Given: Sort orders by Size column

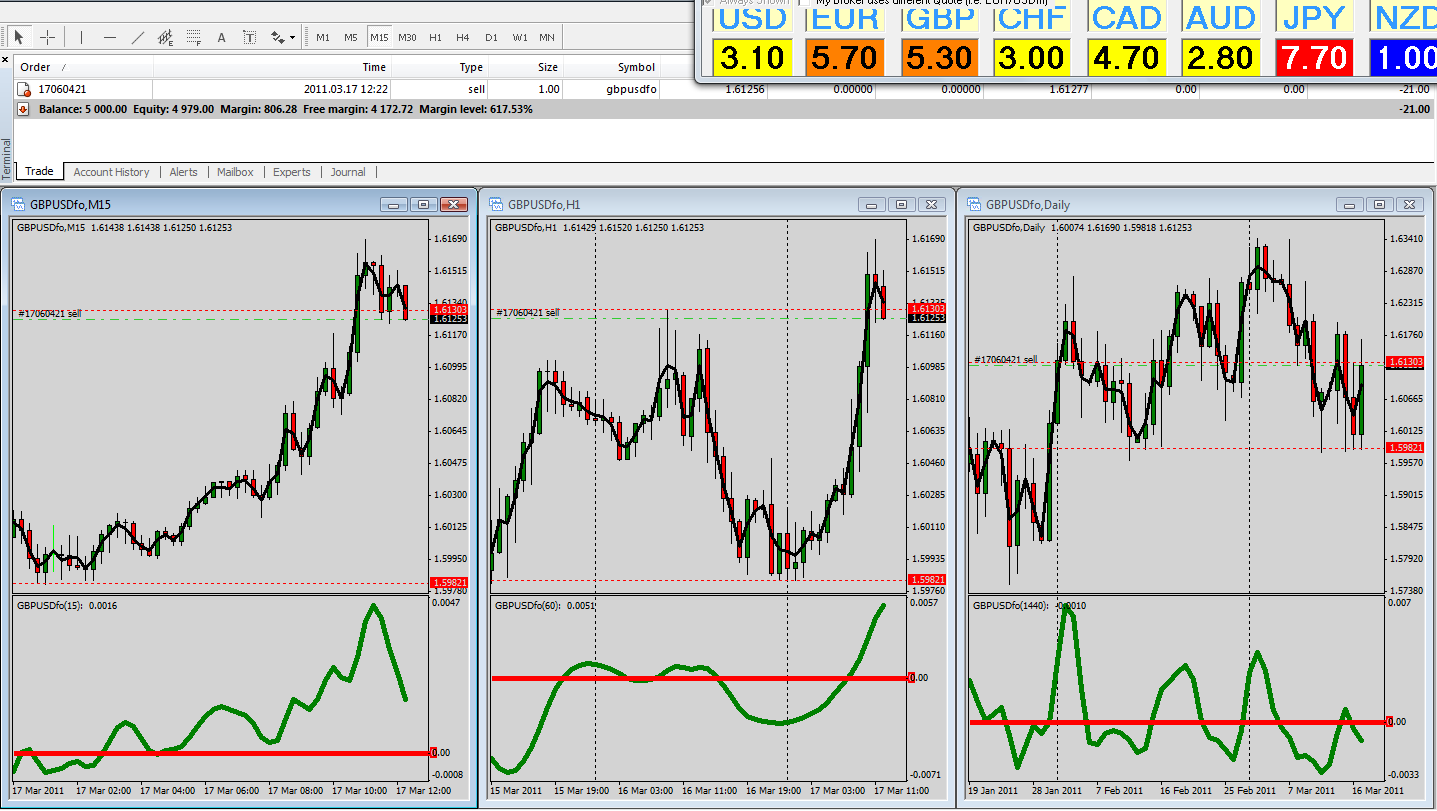Looking at the screenshot, I should (x=548, y=67).
